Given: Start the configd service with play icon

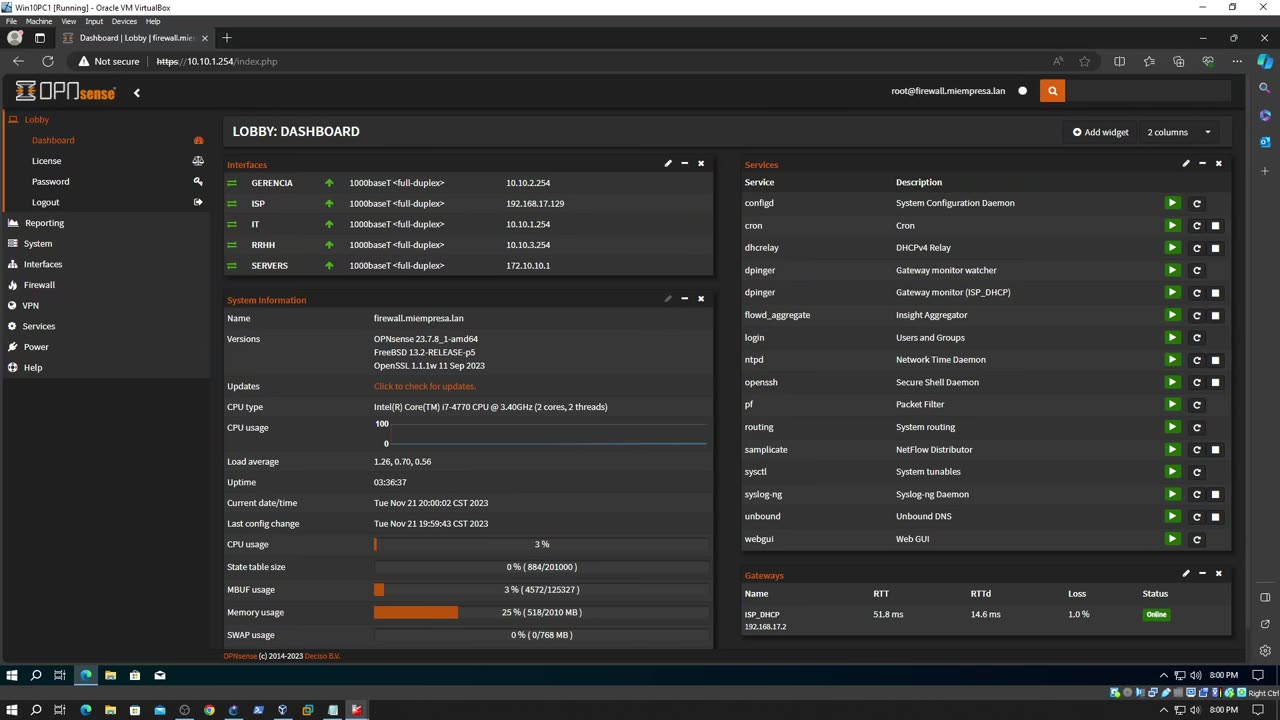Looking at the screenshot, I should click(1172, 203).
